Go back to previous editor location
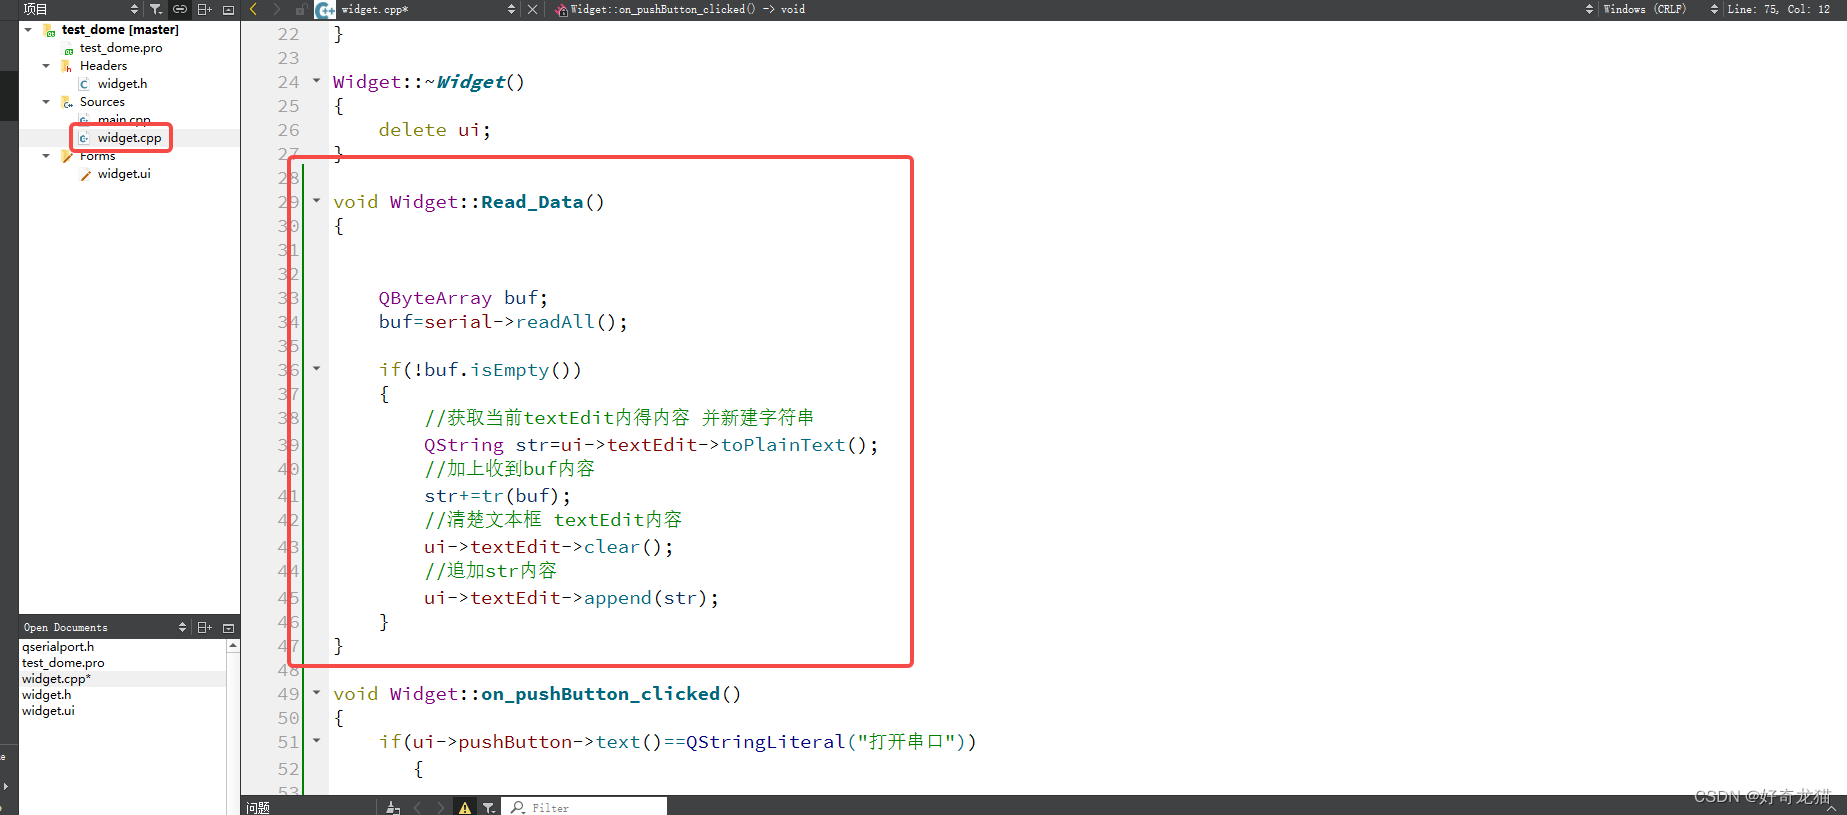1847x815 pixels. pos(253,9)
